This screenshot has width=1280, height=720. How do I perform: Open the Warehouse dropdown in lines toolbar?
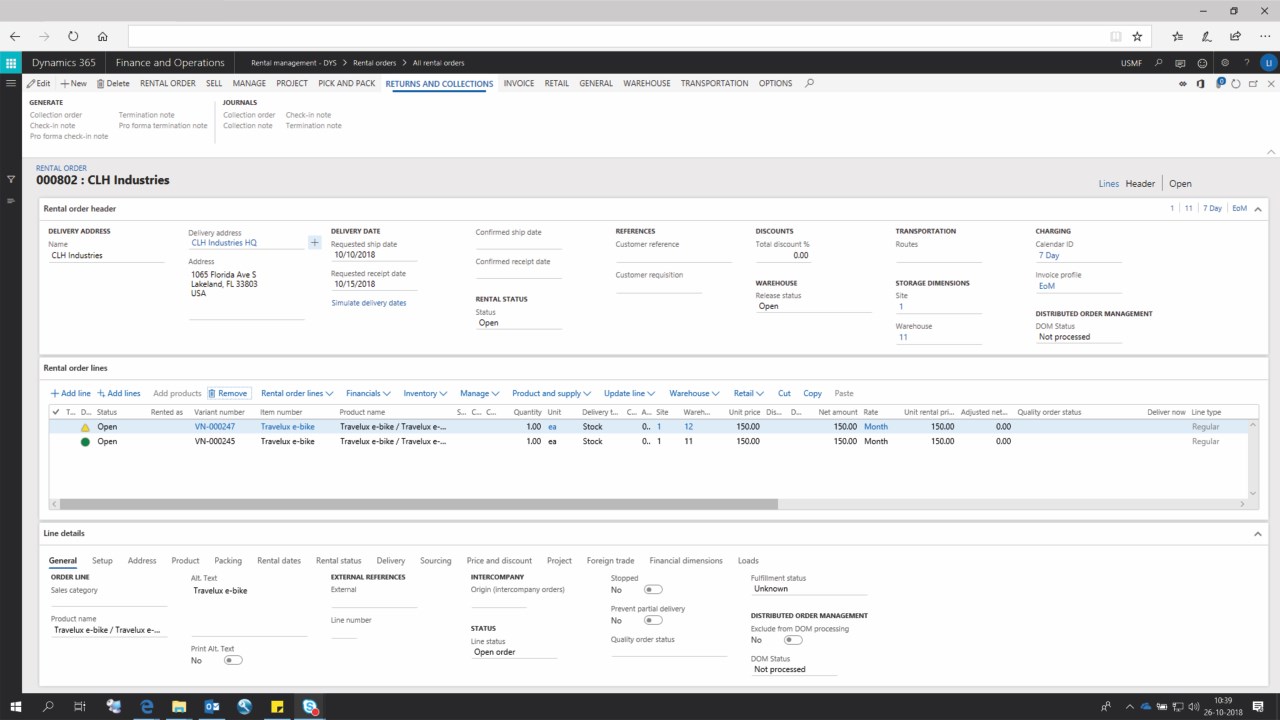coord(694,393)
